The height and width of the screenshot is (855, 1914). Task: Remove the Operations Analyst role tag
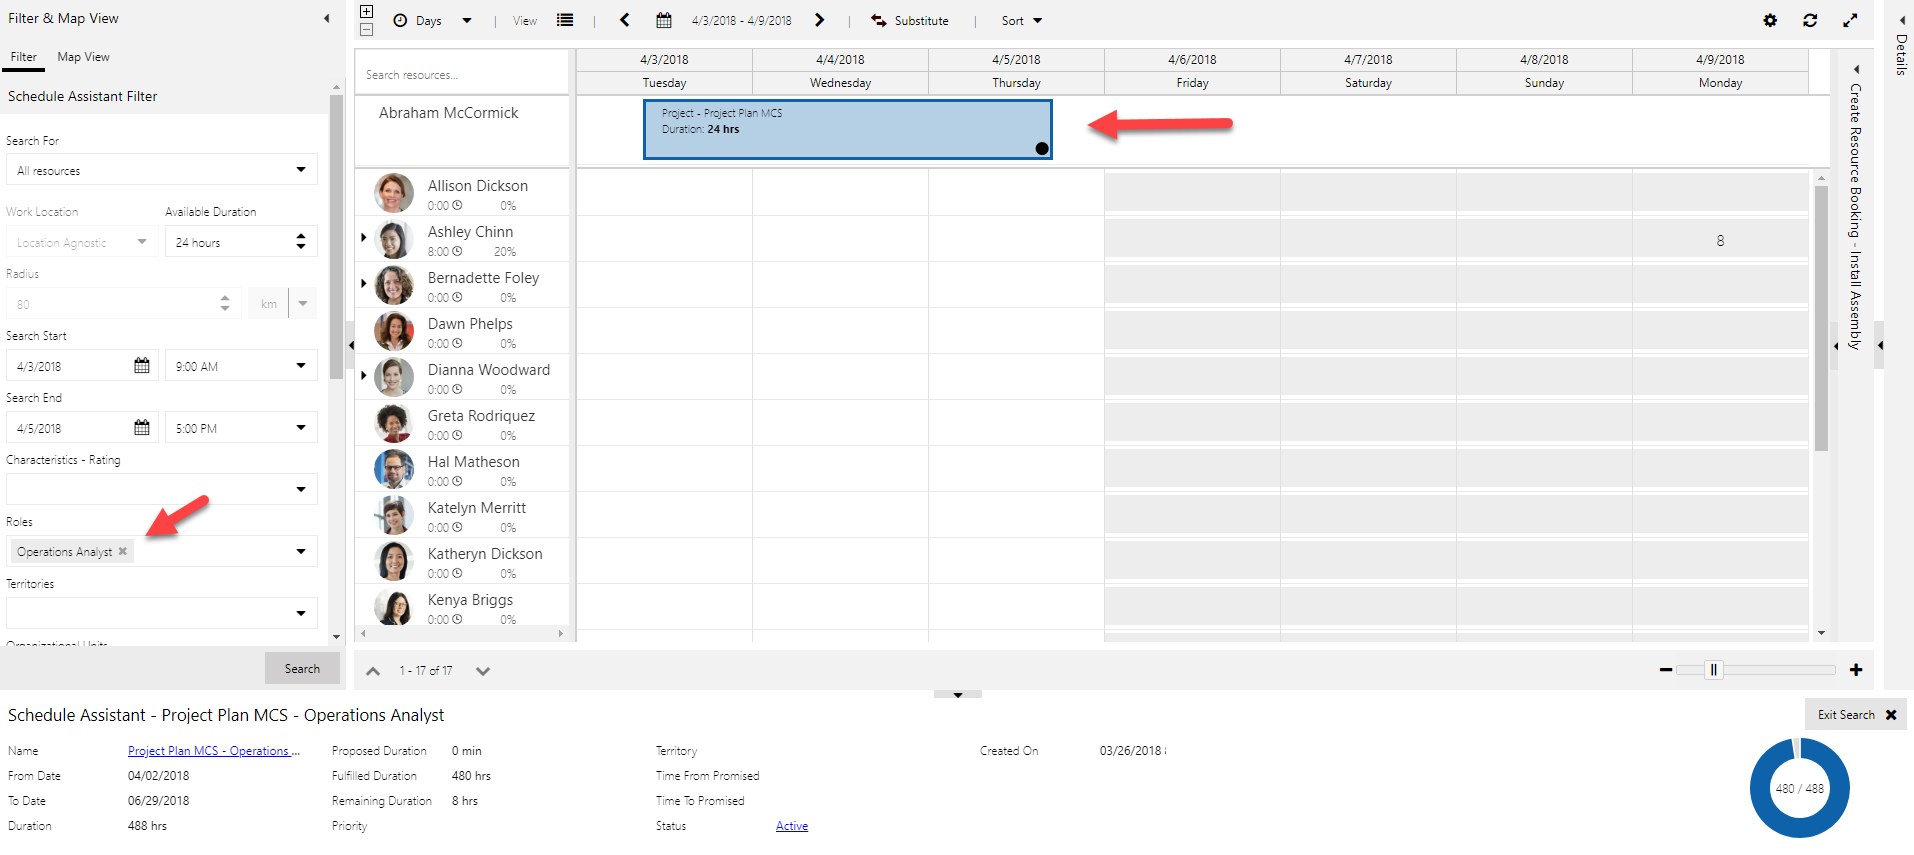[123, 551]
